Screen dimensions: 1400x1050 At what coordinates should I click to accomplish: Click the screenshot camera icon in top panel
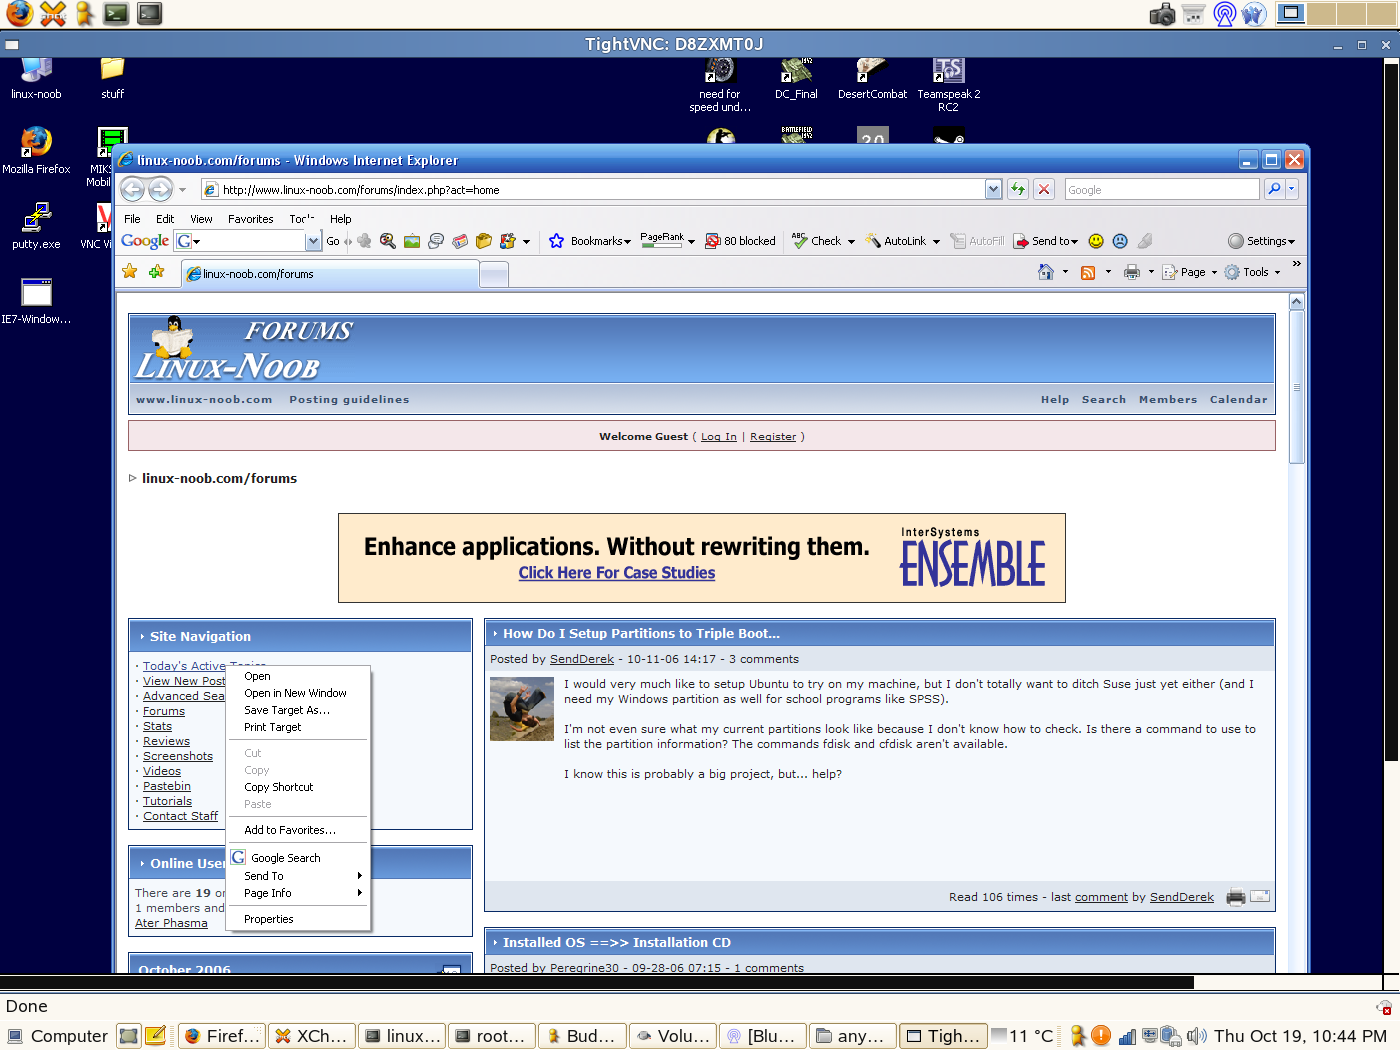(x=1162, y=14)
